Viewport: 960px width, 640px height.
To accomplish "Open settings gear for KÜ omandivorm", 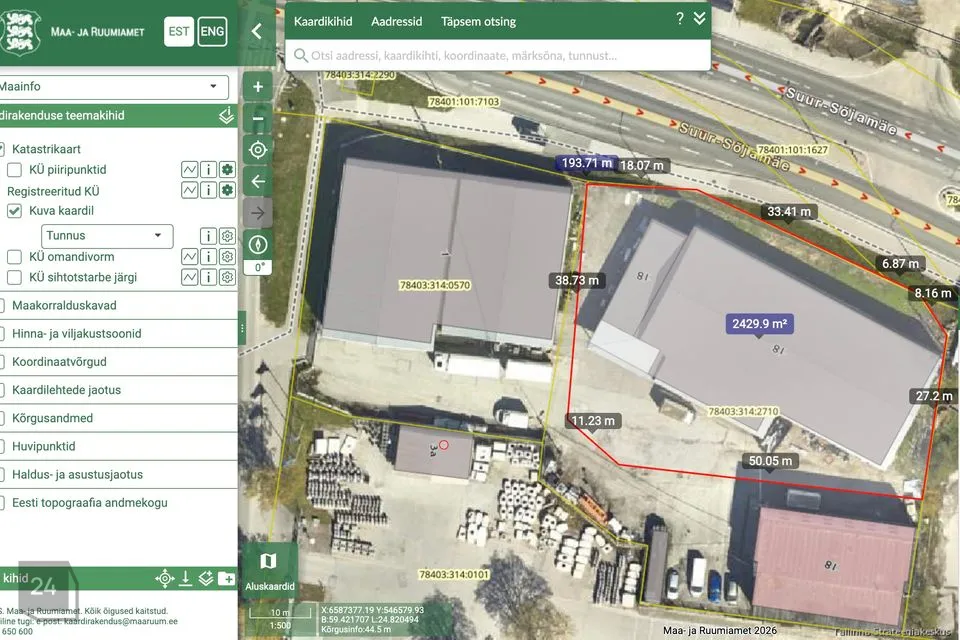I will [x=227, y=257].
